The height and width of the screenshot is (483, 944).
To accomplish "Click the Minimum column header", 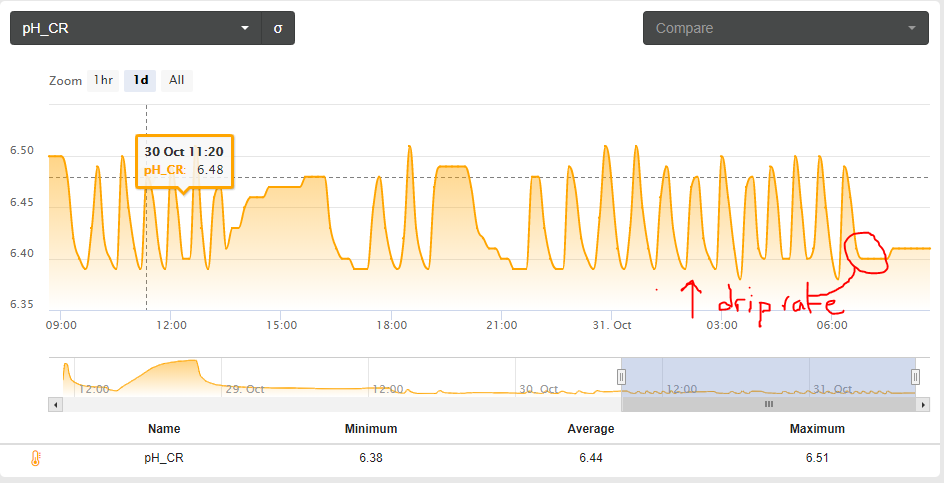I will 371,429.
